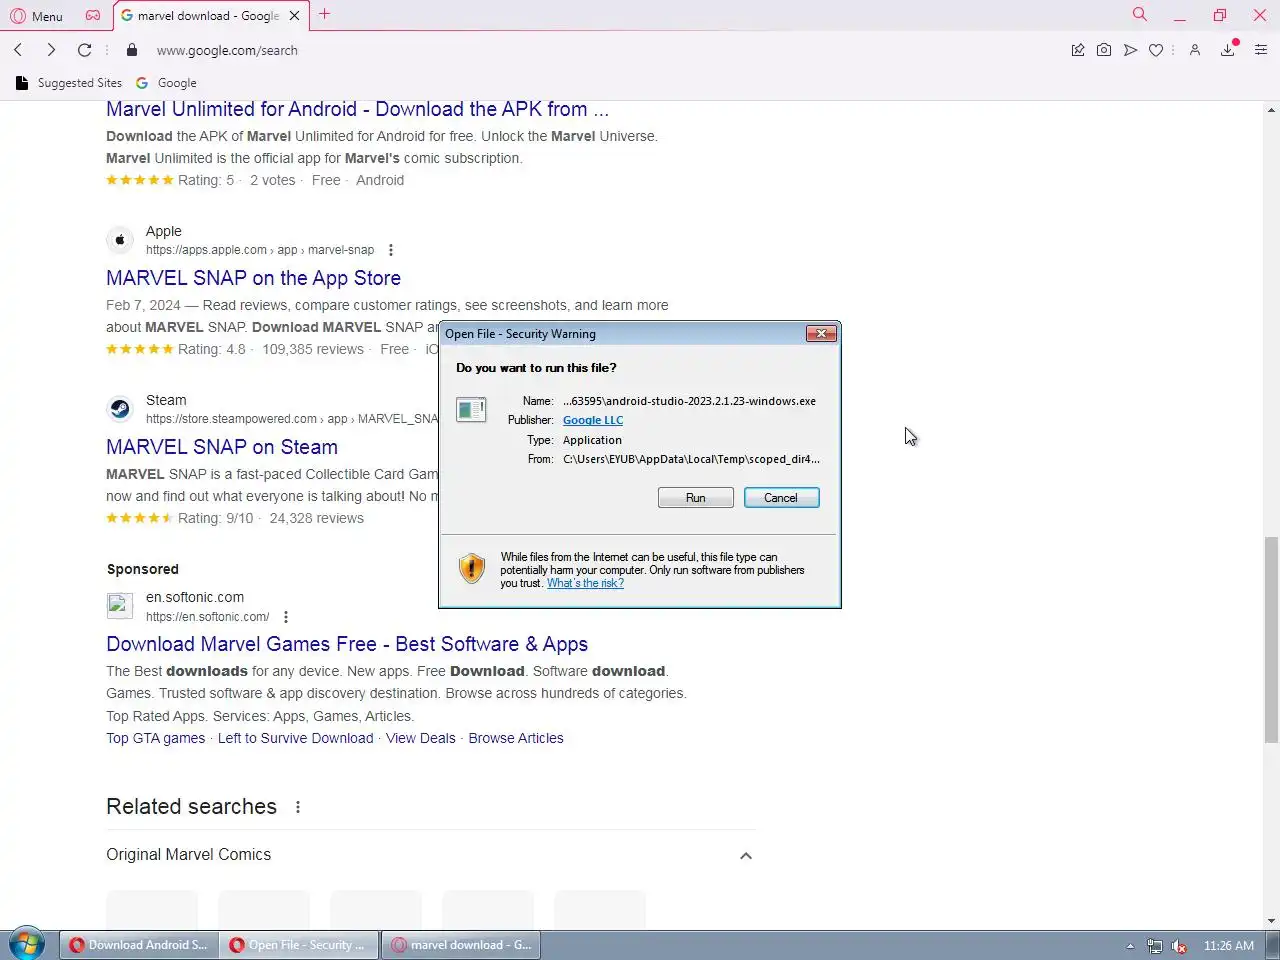
Task: Open Download Marvel Games Free ad
Action: pos(347,644)
